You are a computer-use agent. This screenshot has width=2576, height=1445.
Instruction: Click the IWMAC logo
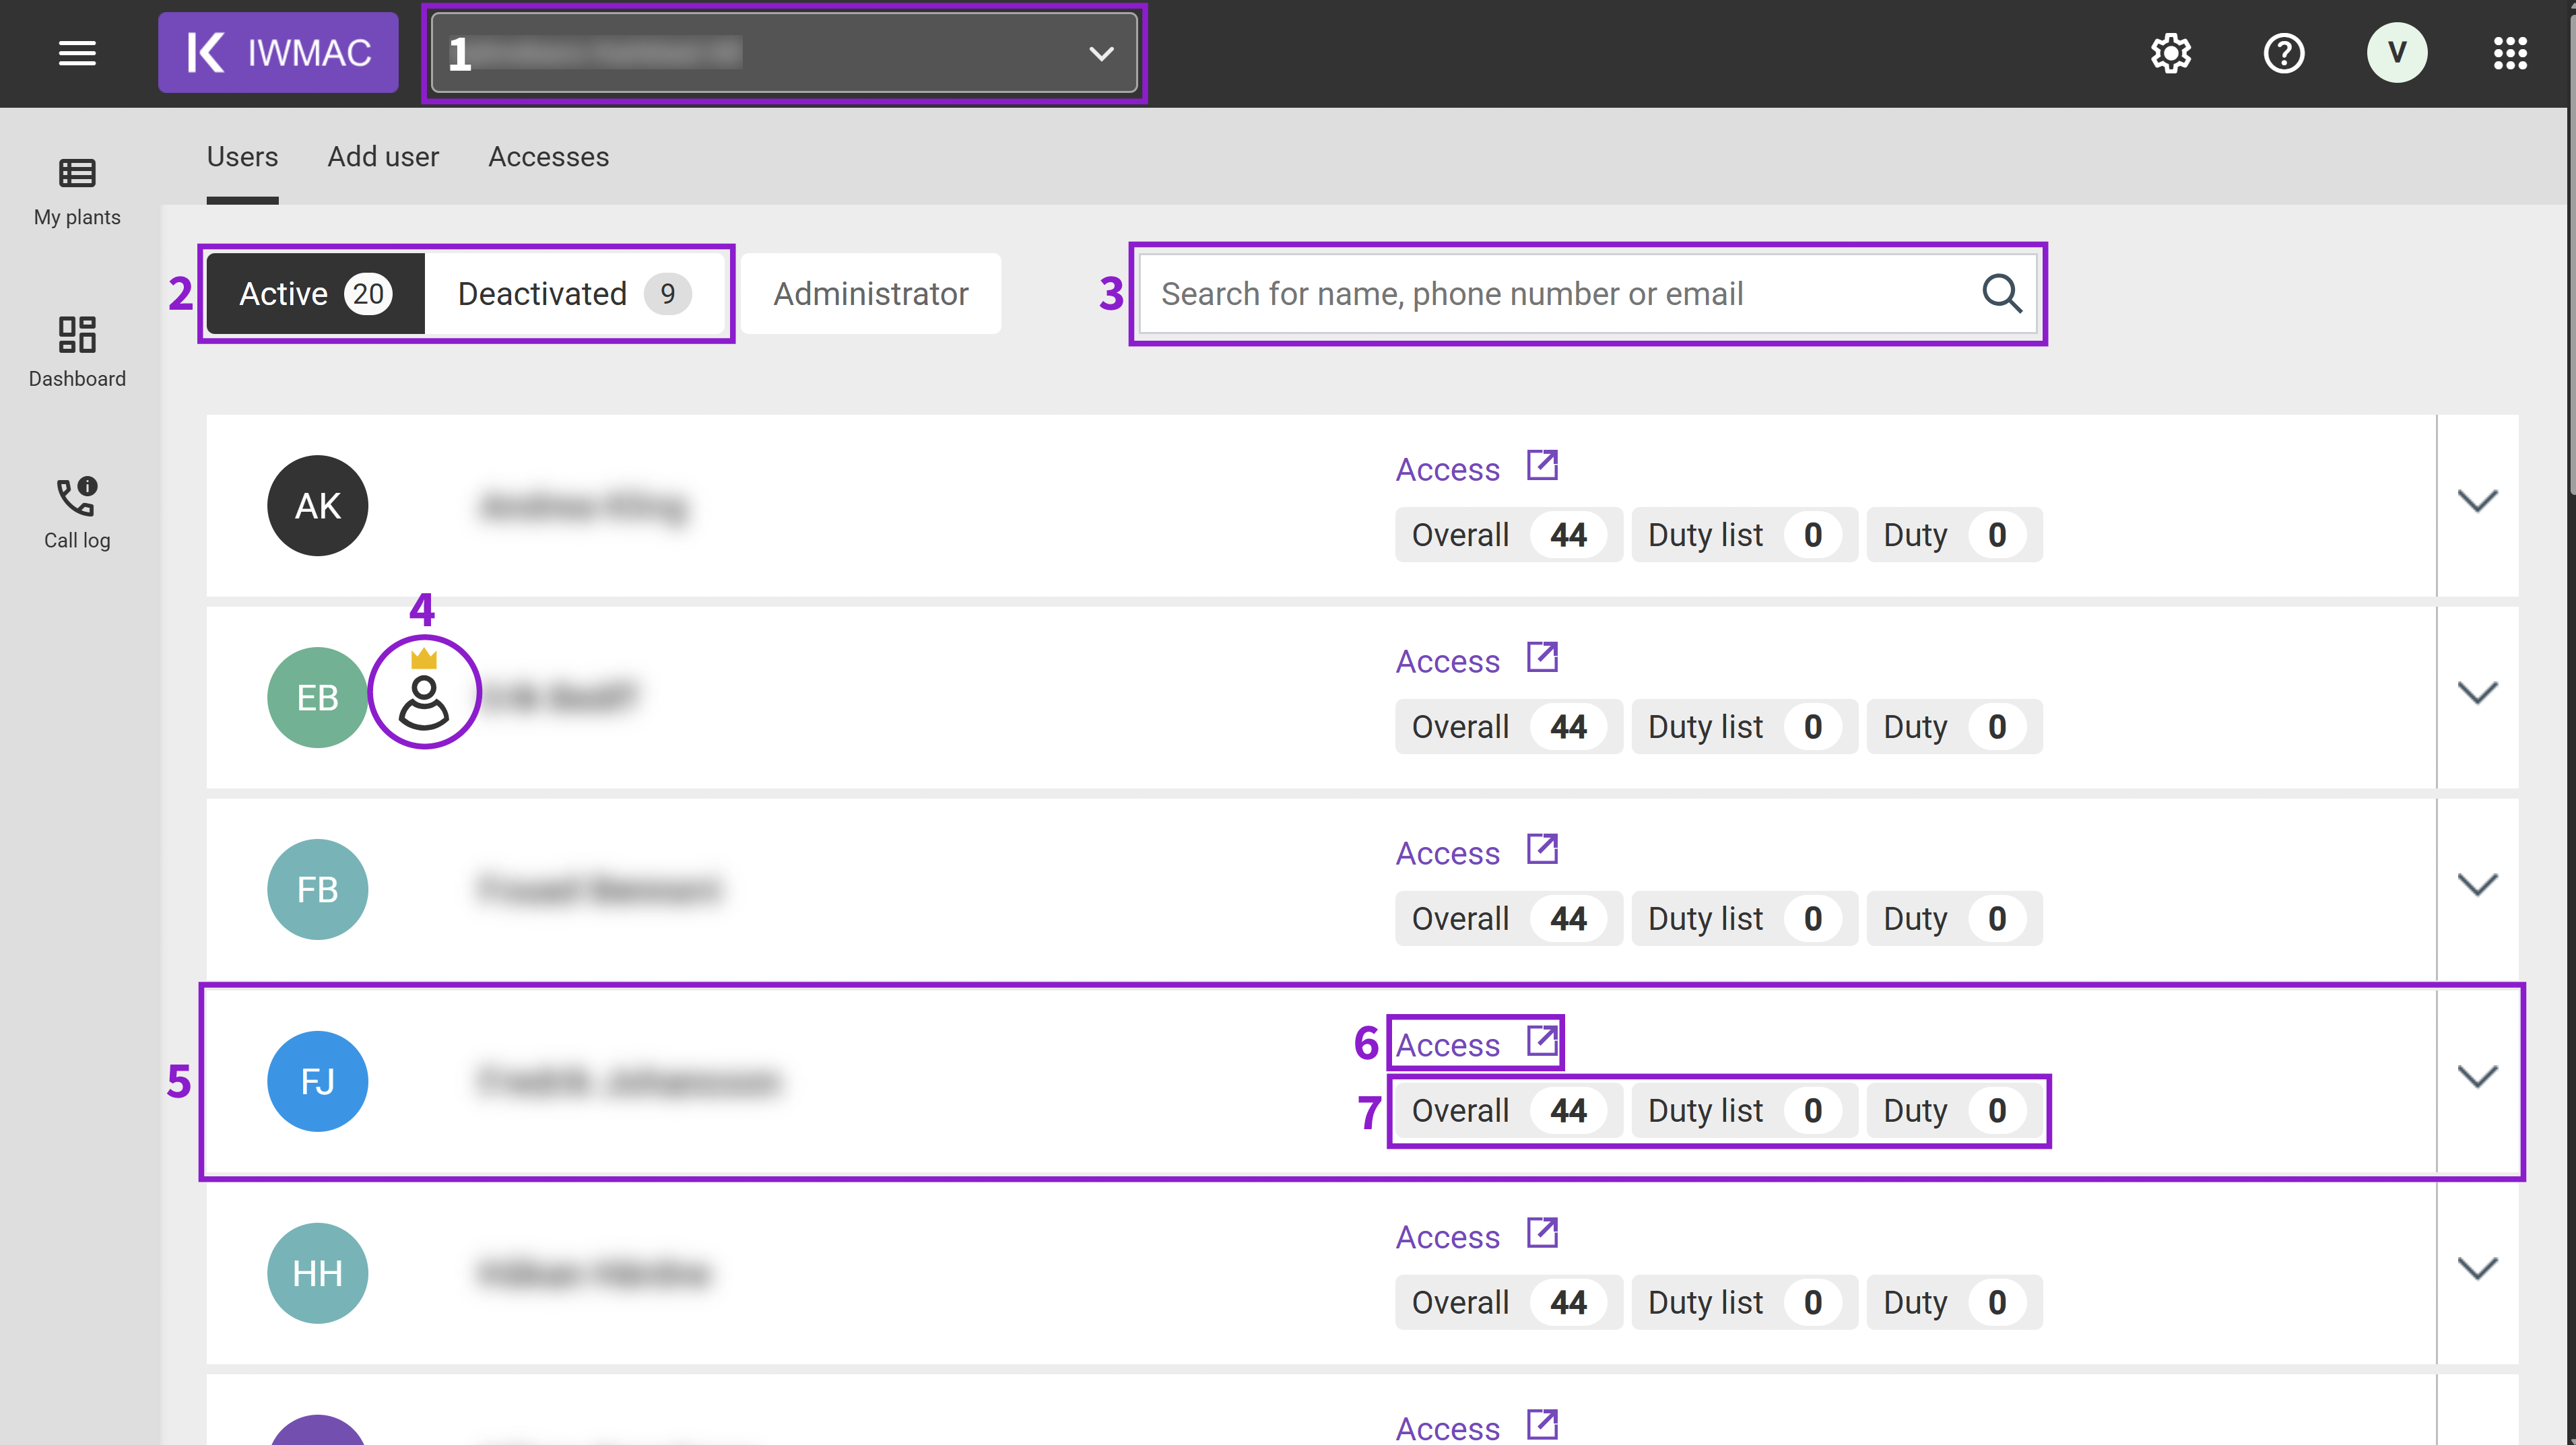(x=278, y=53)
